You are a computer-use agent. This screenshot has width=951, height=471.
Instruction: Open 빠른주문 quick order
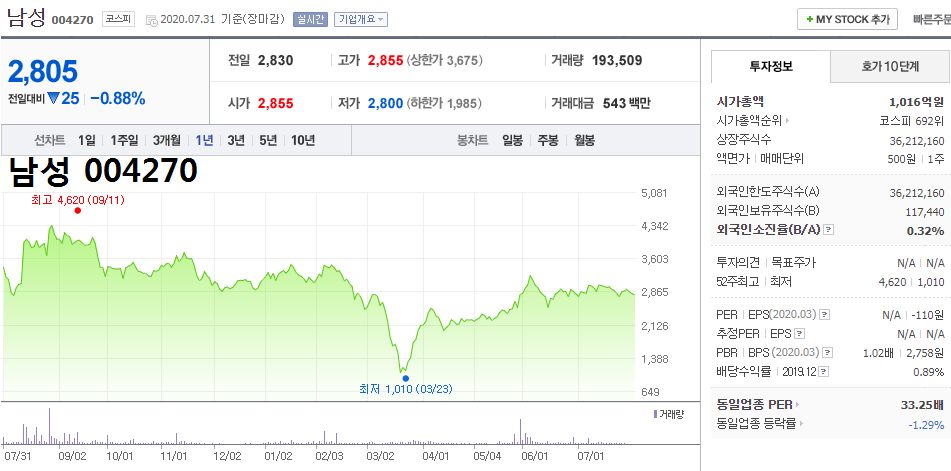tap(932, 19)
